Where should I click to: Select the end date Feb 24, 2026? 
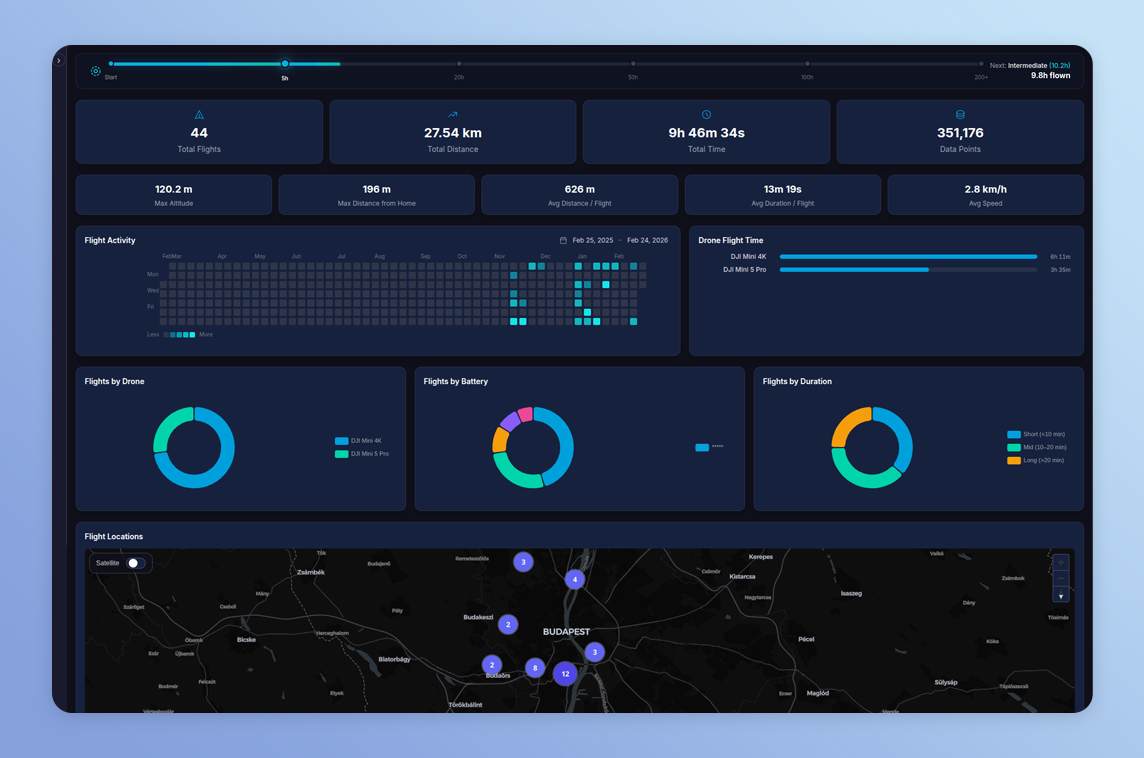[647, 241]
